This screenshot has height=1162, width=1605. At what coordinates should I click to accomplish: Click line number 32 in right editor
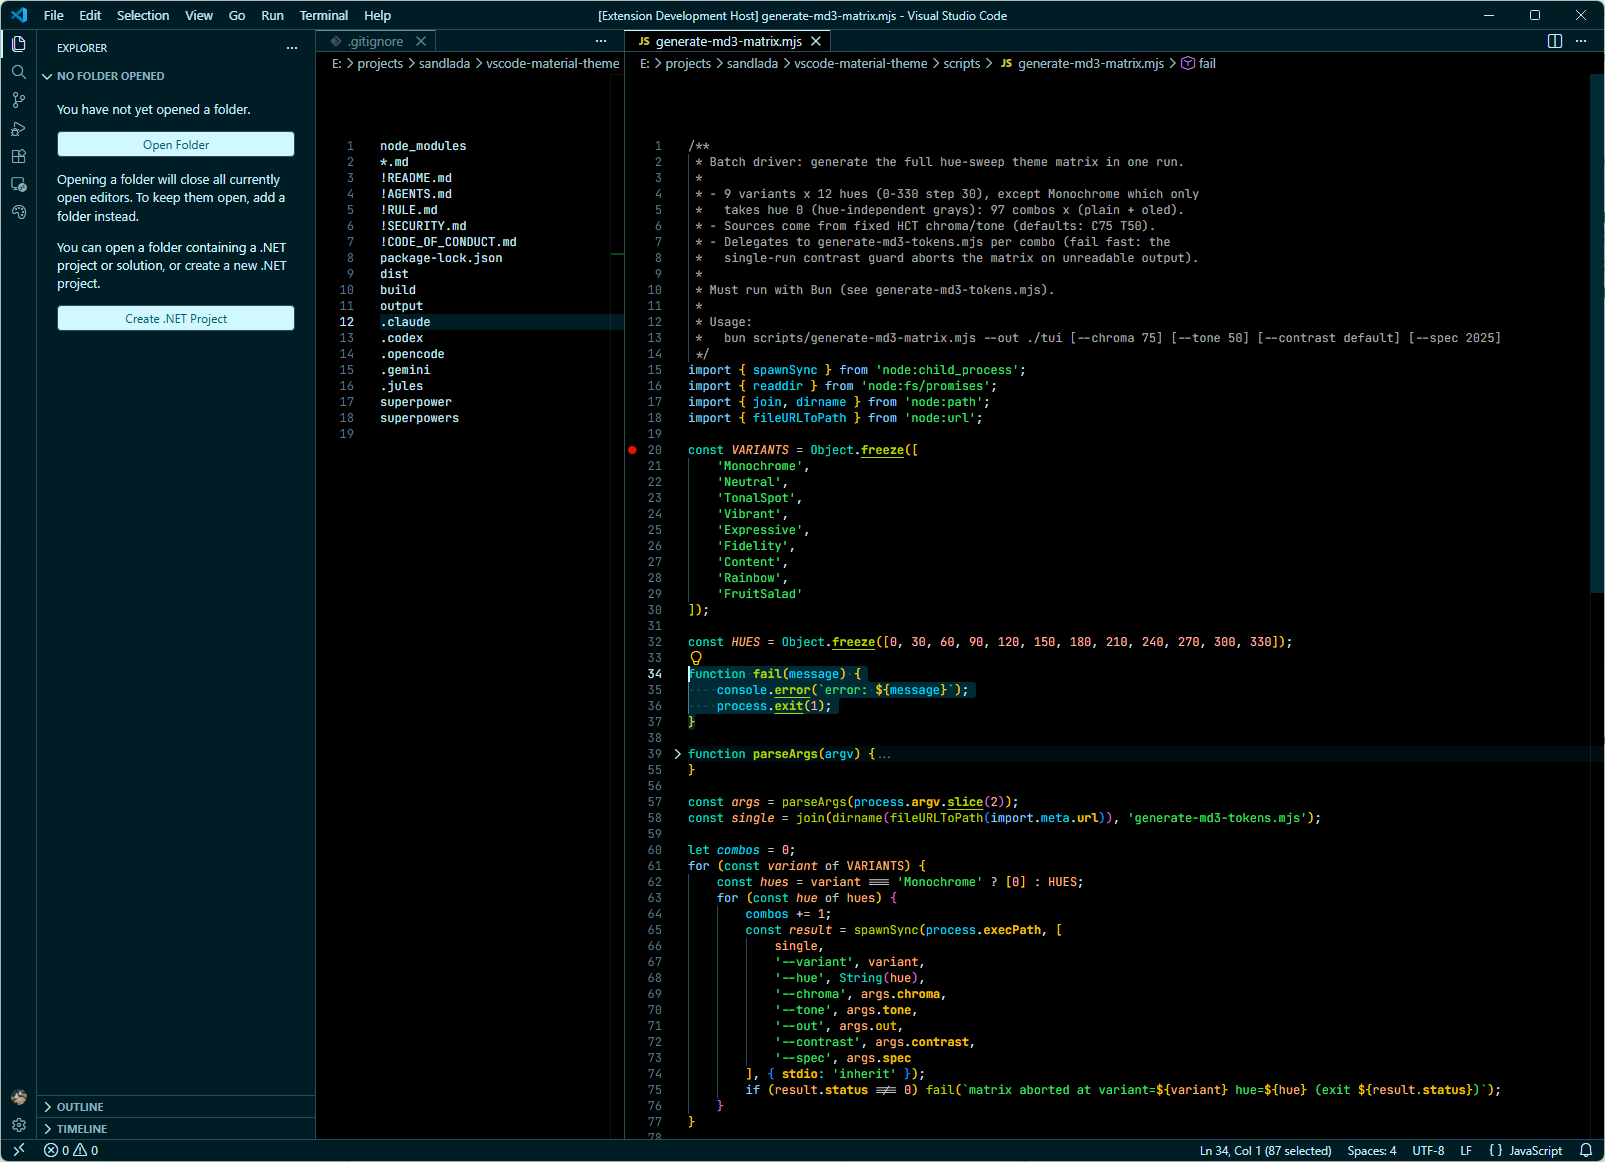pyautogui.click(x=654, y=642)
